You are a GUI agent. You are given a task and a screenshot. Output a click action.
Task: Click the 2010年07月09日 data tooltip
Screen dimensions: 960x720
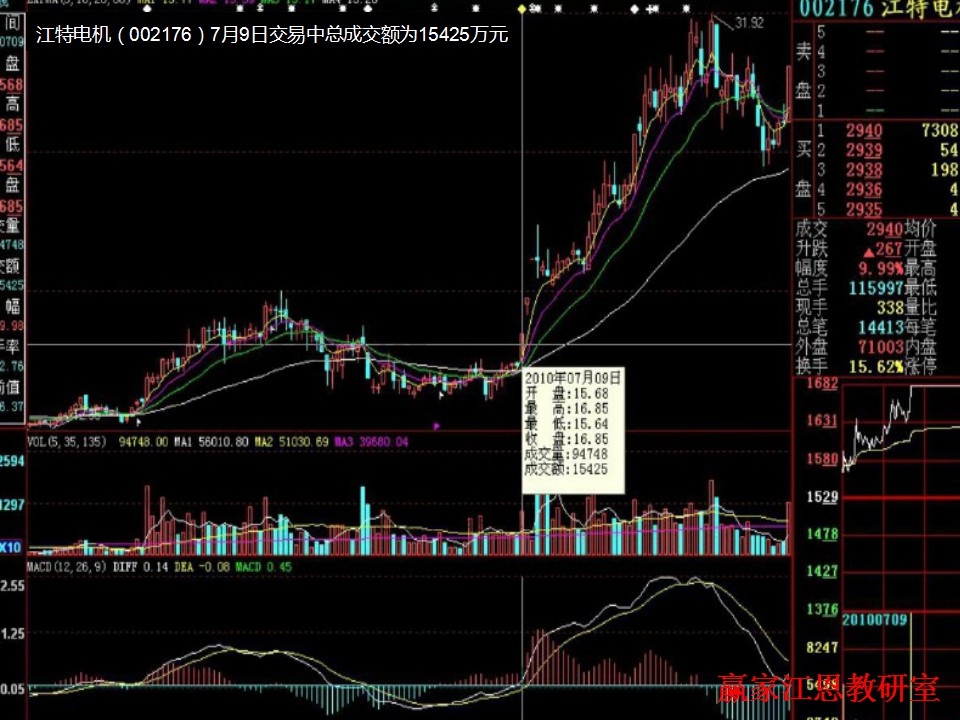coord(573,430)
